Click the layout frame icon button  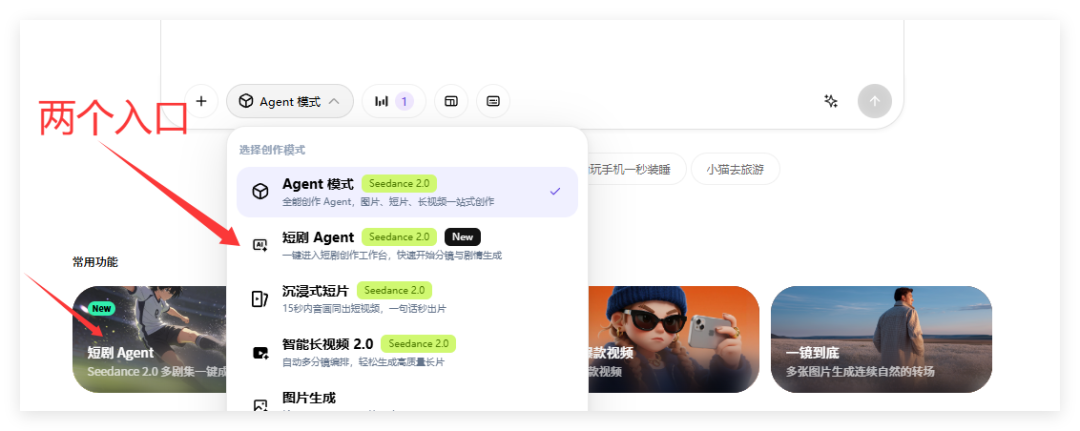coord(451,101)
